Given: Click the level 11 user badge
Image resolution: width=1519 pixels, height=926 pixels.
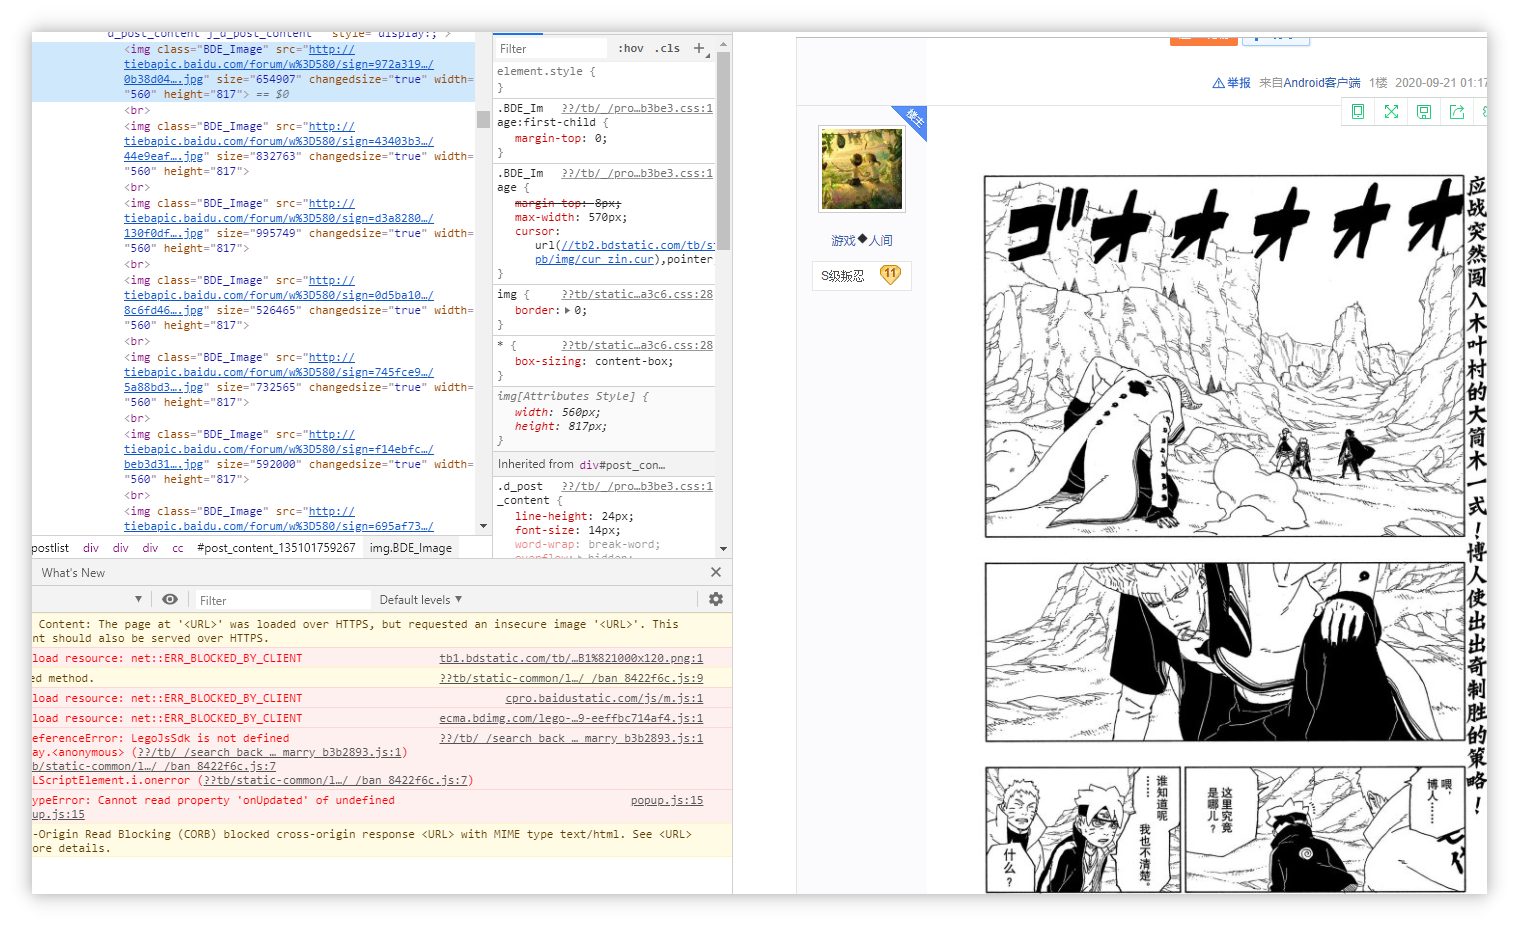Looking at the screenshot, I should click(x=890, y=275).
